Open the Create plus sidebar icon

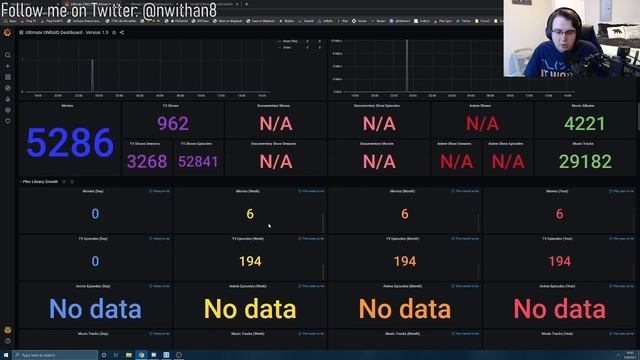tap(7, 66)
